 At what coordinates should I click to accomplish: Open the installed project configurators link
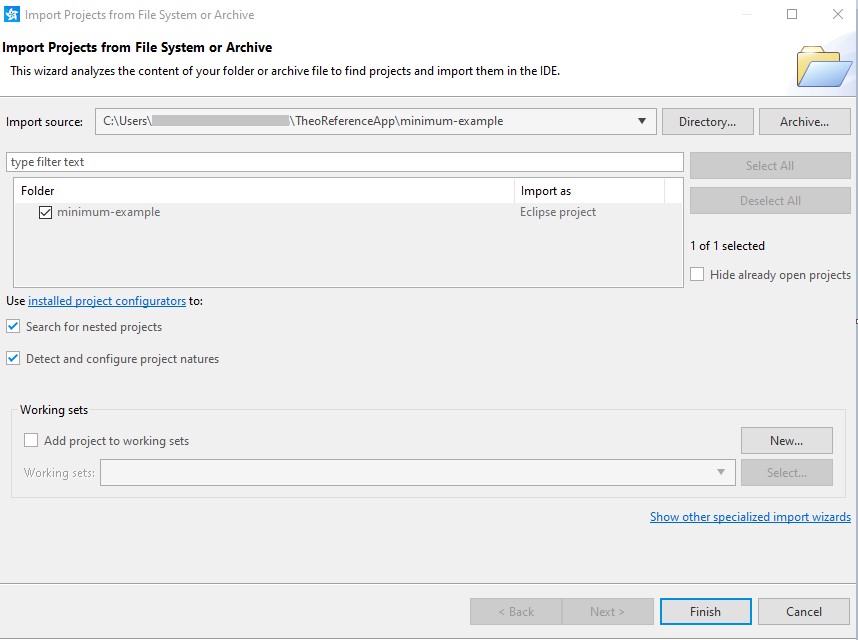pos(107,301)
